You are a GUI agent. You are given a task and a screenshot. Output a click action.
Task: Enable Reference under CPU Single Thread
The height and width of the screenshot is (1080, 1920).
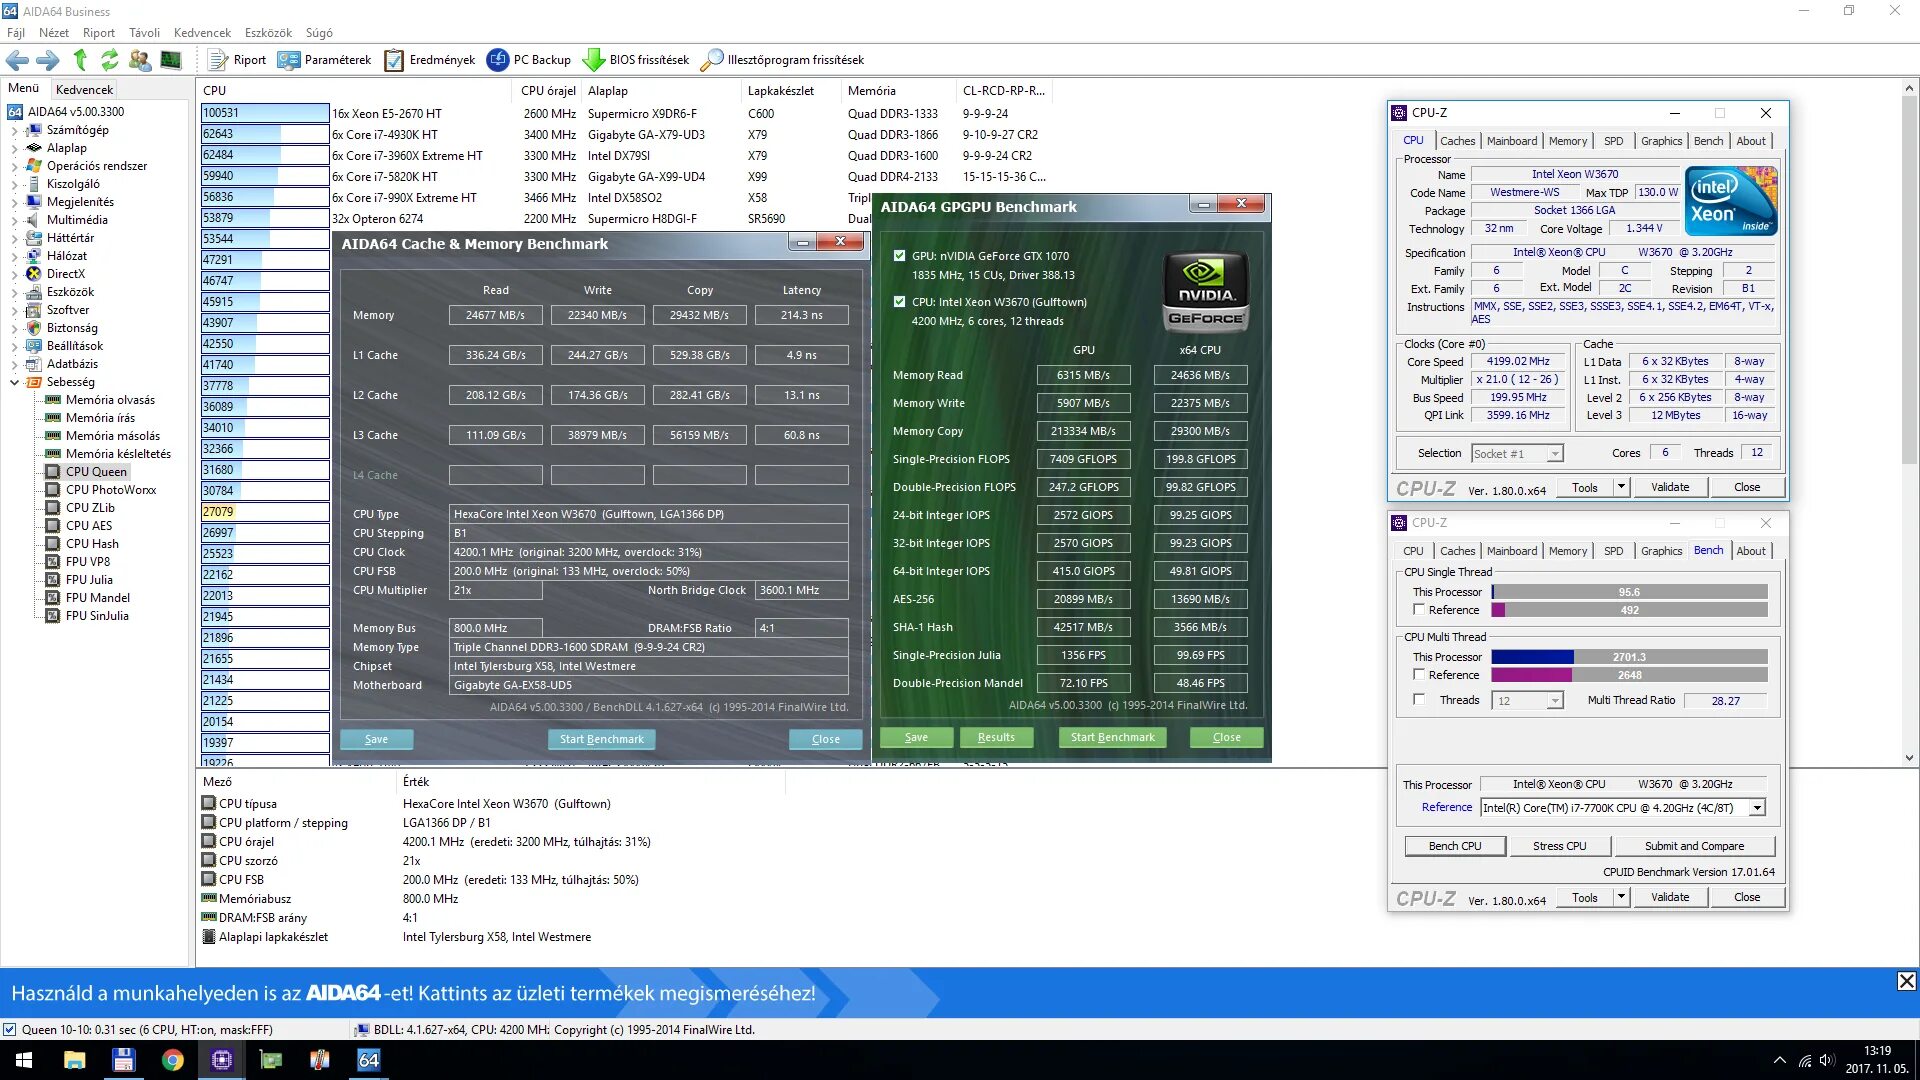1418,610
